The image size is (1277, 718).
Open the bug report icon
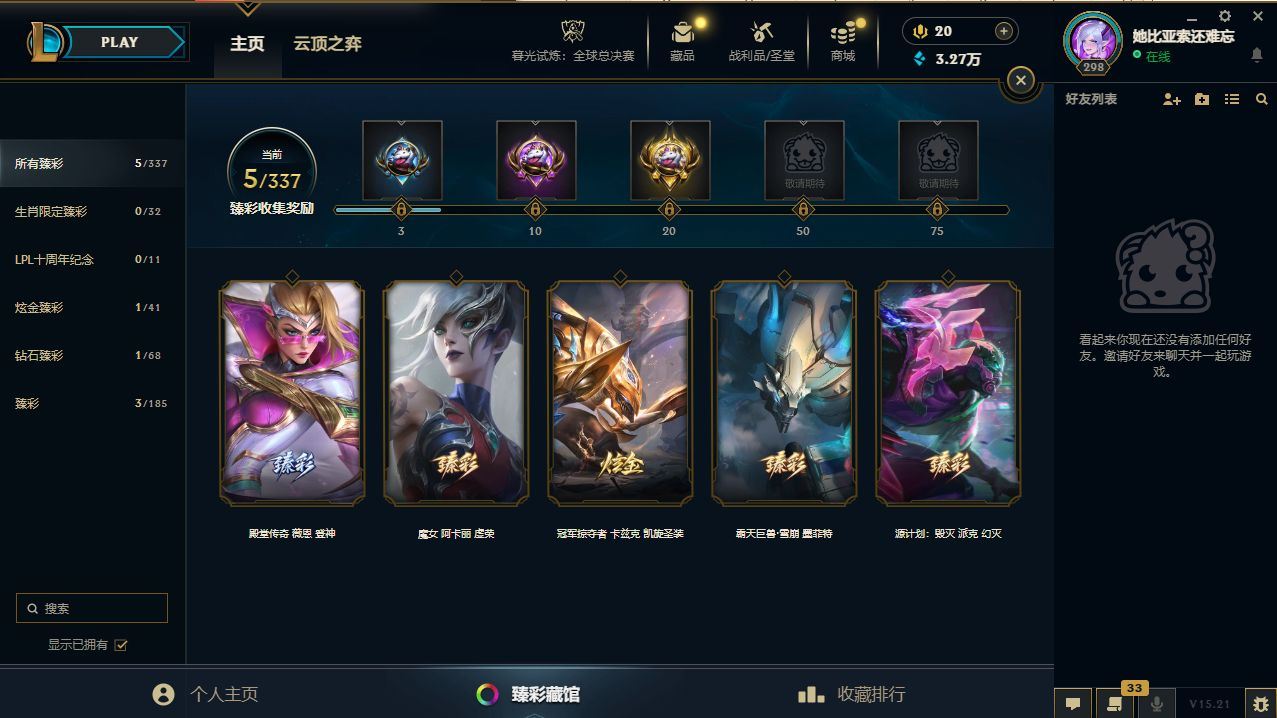point(1260,704)
